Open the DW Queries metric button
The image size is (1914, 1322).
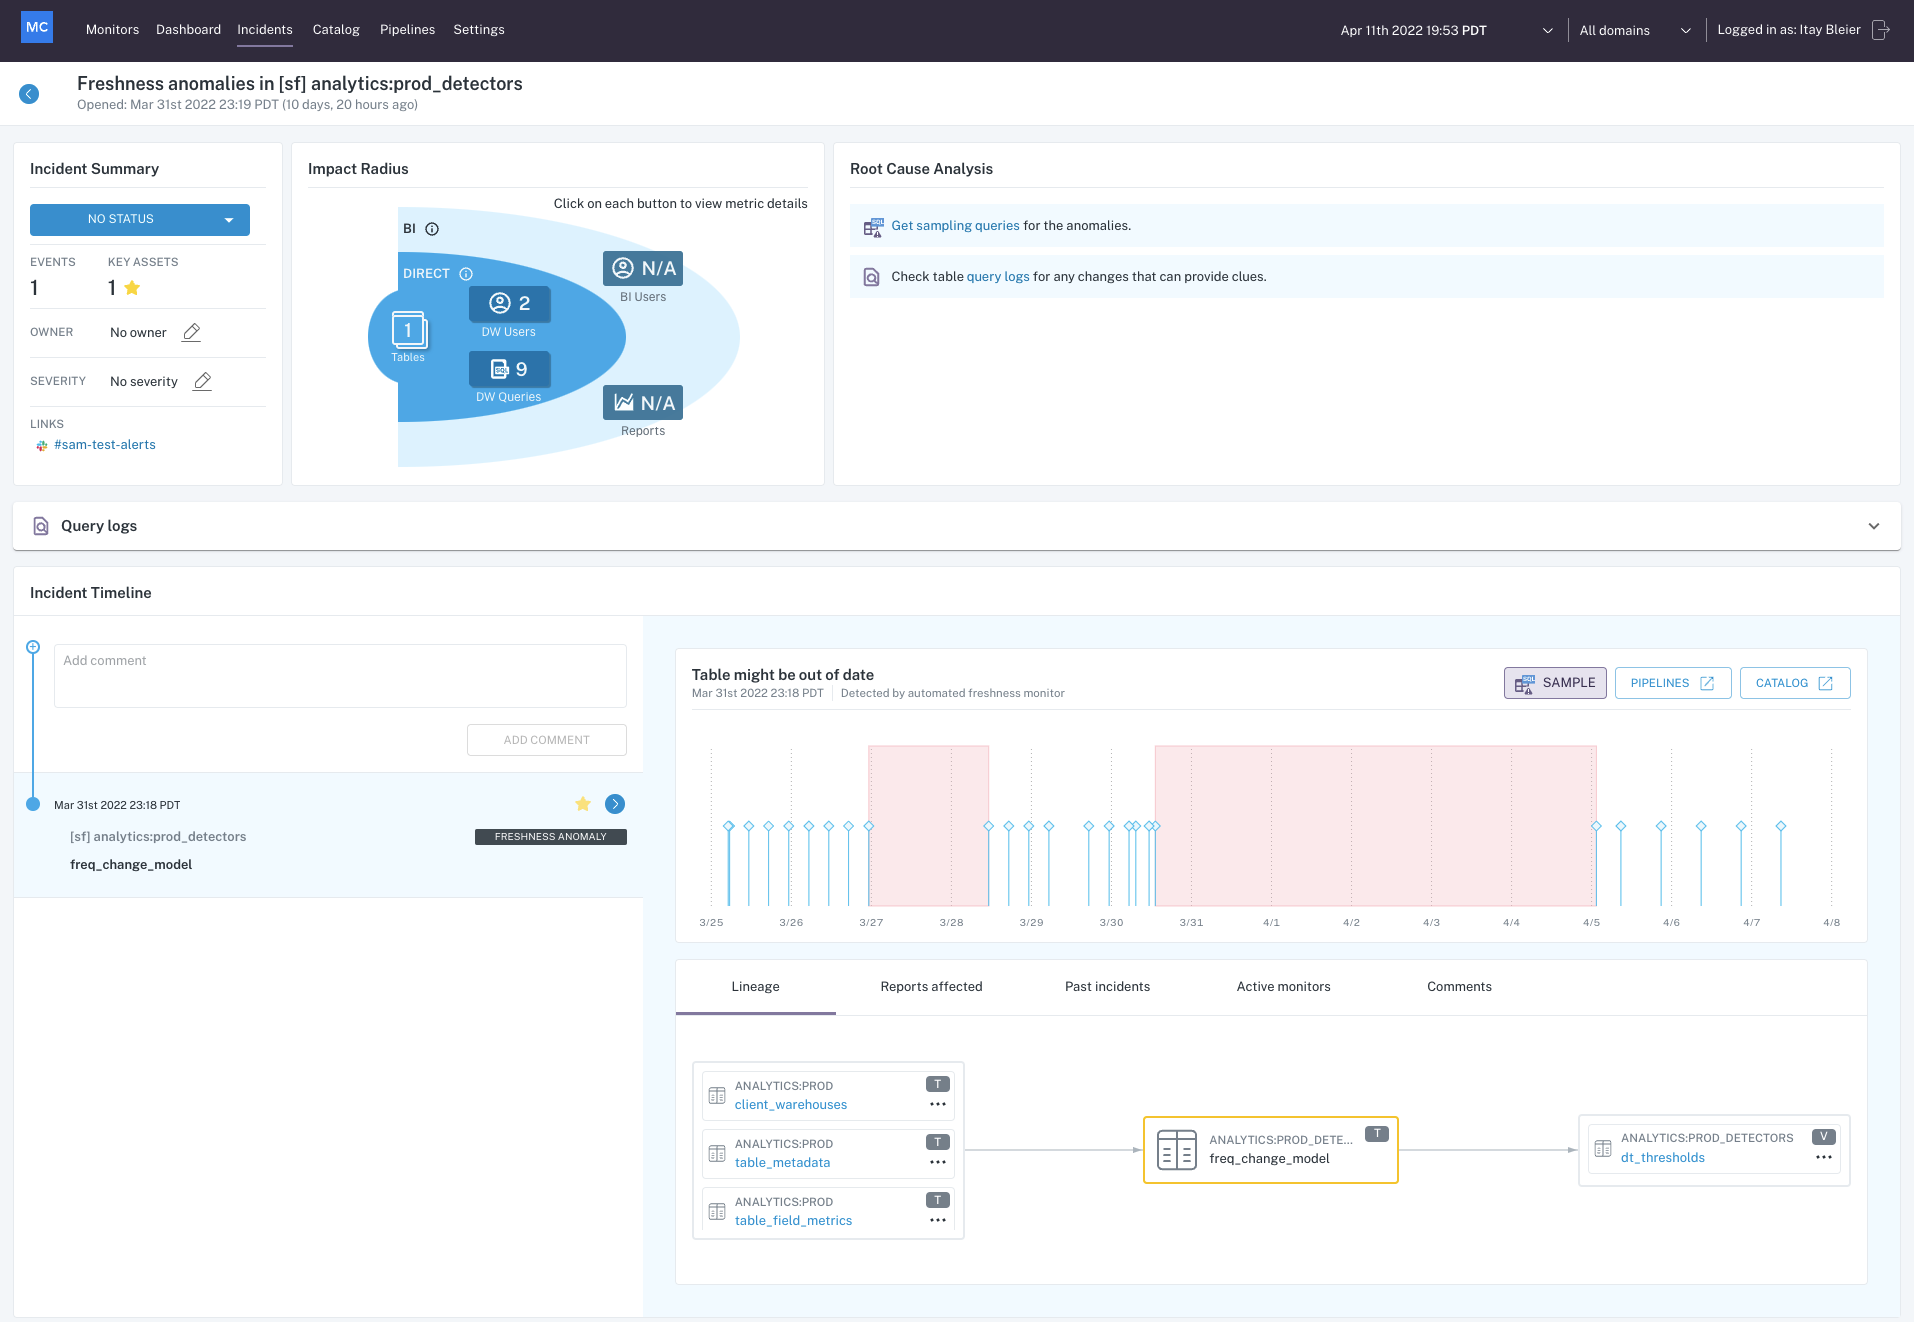click(510, 369)
